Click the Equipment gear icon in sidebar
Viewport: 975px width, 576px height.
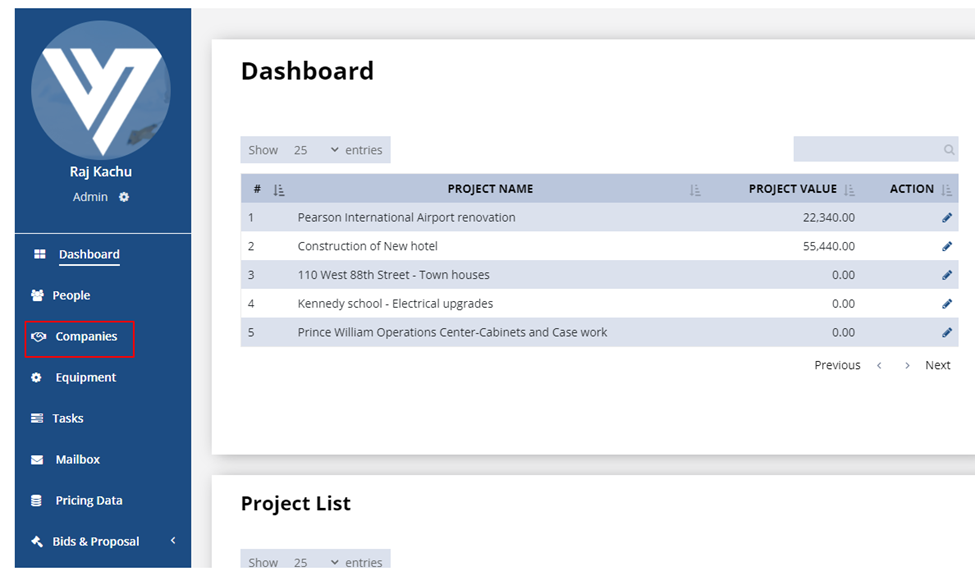tap(37, 378)
